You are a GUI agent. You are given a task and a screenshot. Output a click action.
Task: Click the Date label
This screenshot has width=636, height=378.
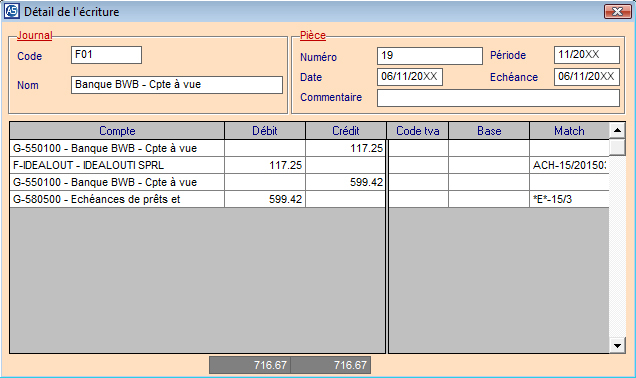point(311,77)
